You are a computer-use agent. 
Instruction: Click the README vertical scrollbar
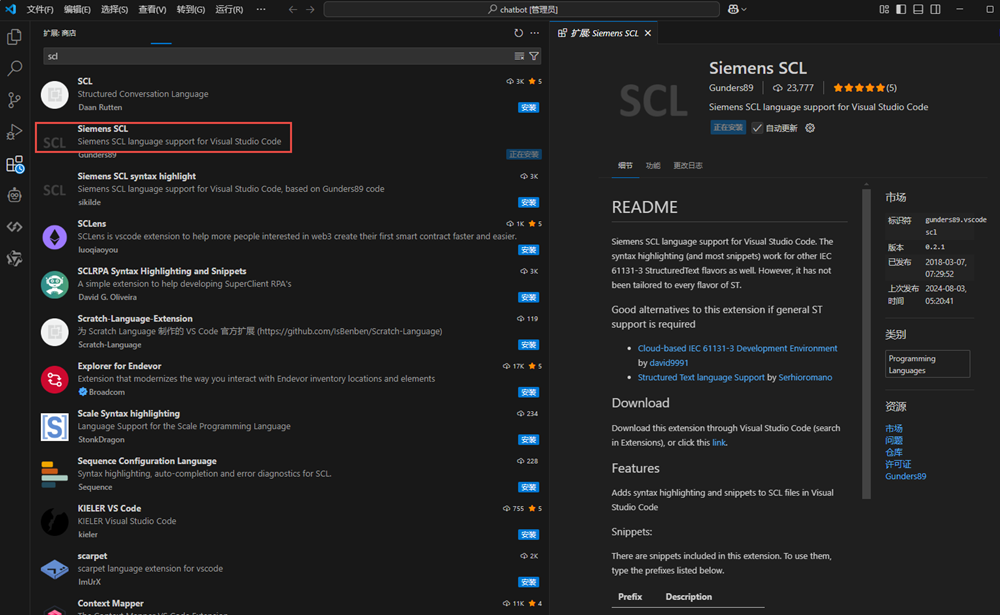pyautogui.click(x=866, y=344)
